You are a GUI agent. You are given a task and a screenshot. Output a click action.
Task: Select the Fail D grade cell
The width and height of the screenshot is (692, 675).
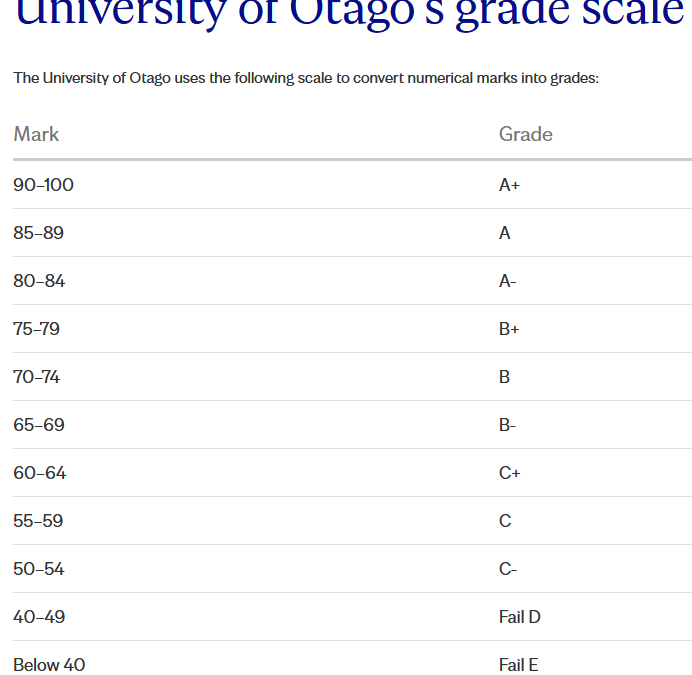tap(519, 617)
